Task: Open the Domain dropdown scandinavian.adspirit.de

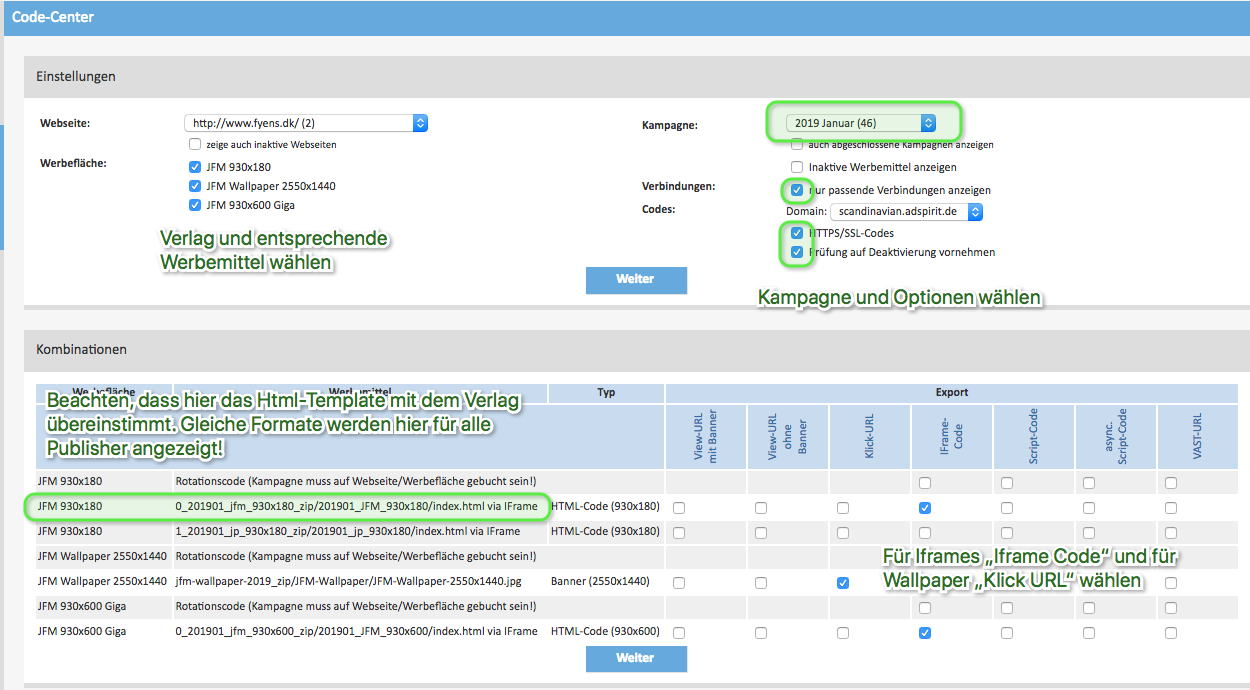Action: pyautogui.click(x=906, y=212)
